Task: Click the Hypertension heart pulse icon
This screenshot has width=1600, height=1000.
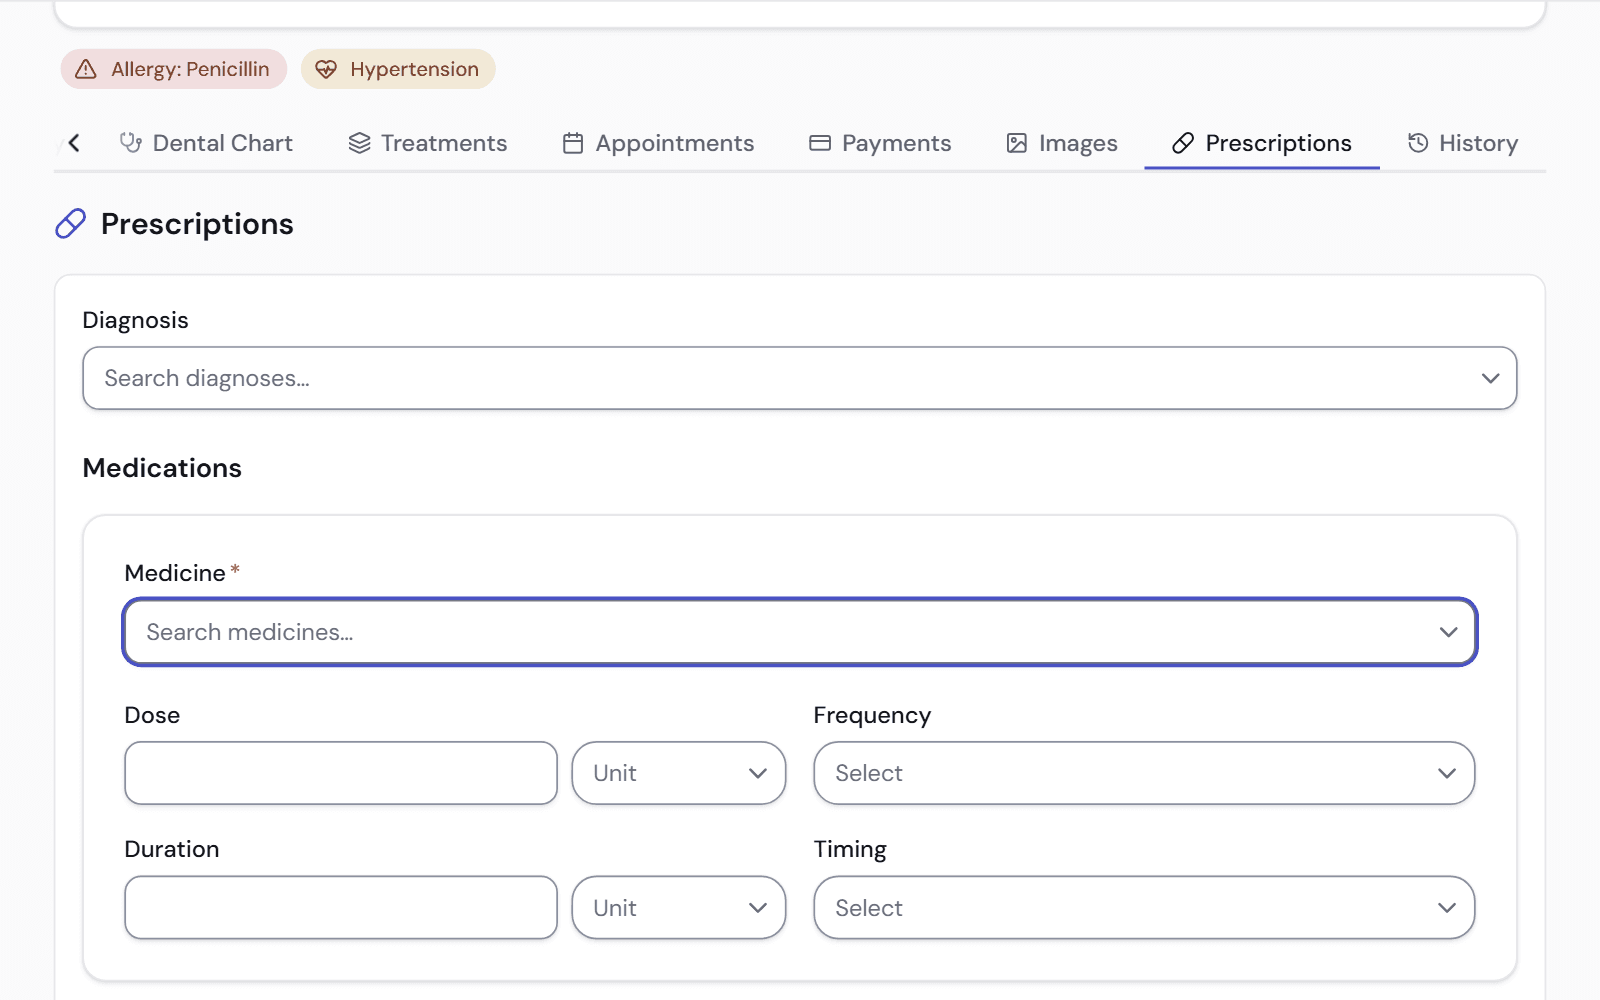Action: click(326, 69)
